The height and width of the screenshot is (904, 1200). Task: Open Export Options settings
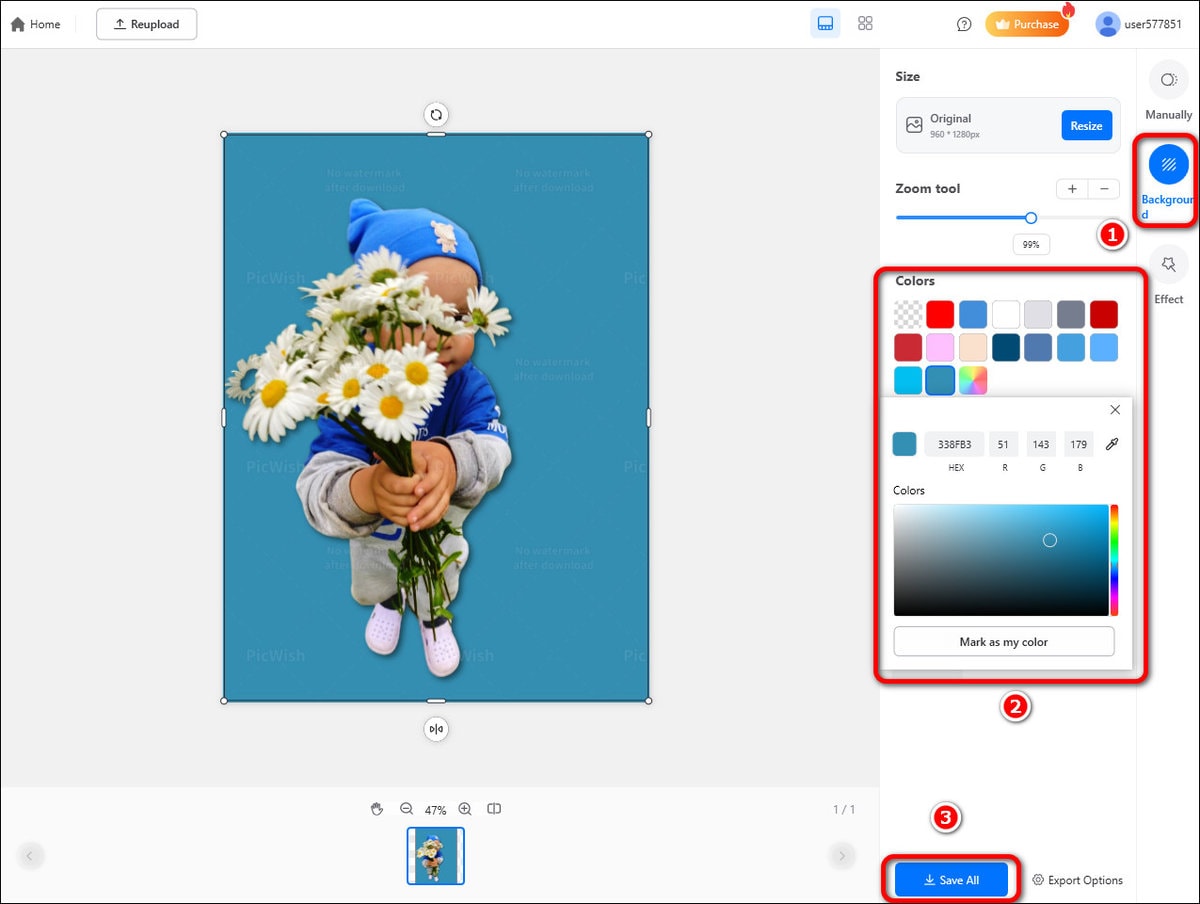point(1077,880)
